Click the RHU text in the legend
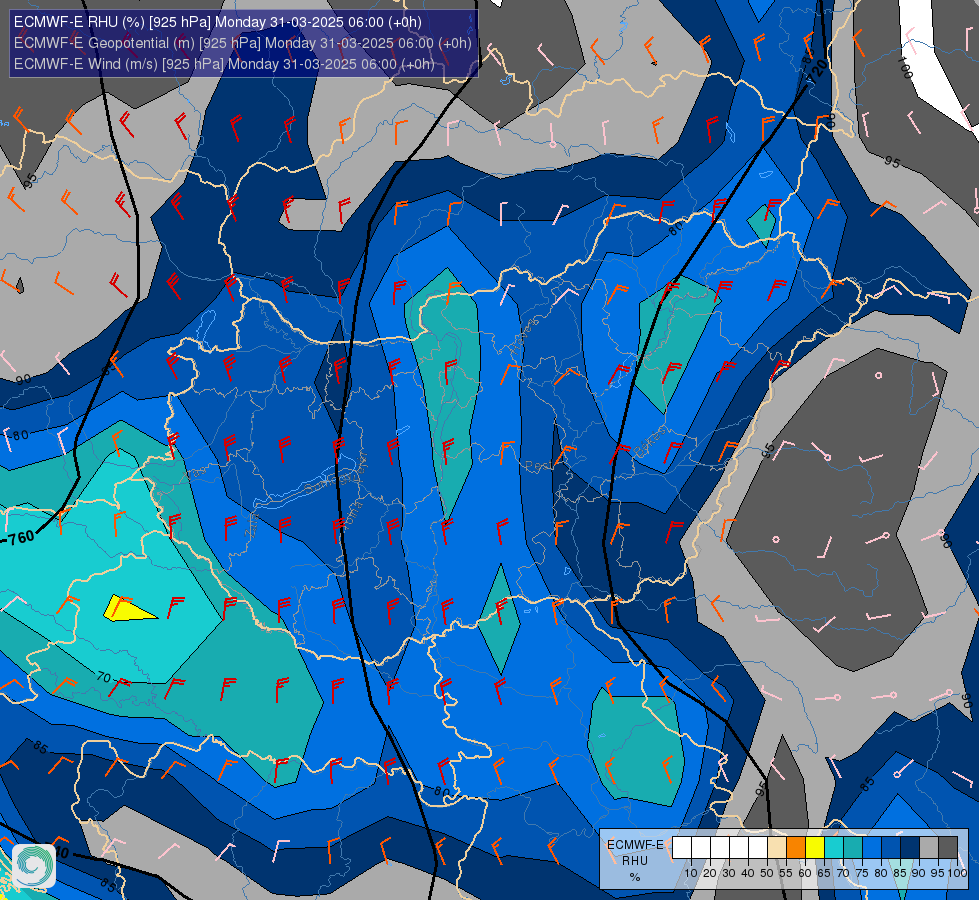This screenshot has height=900, width=979. tap(635, 861)
